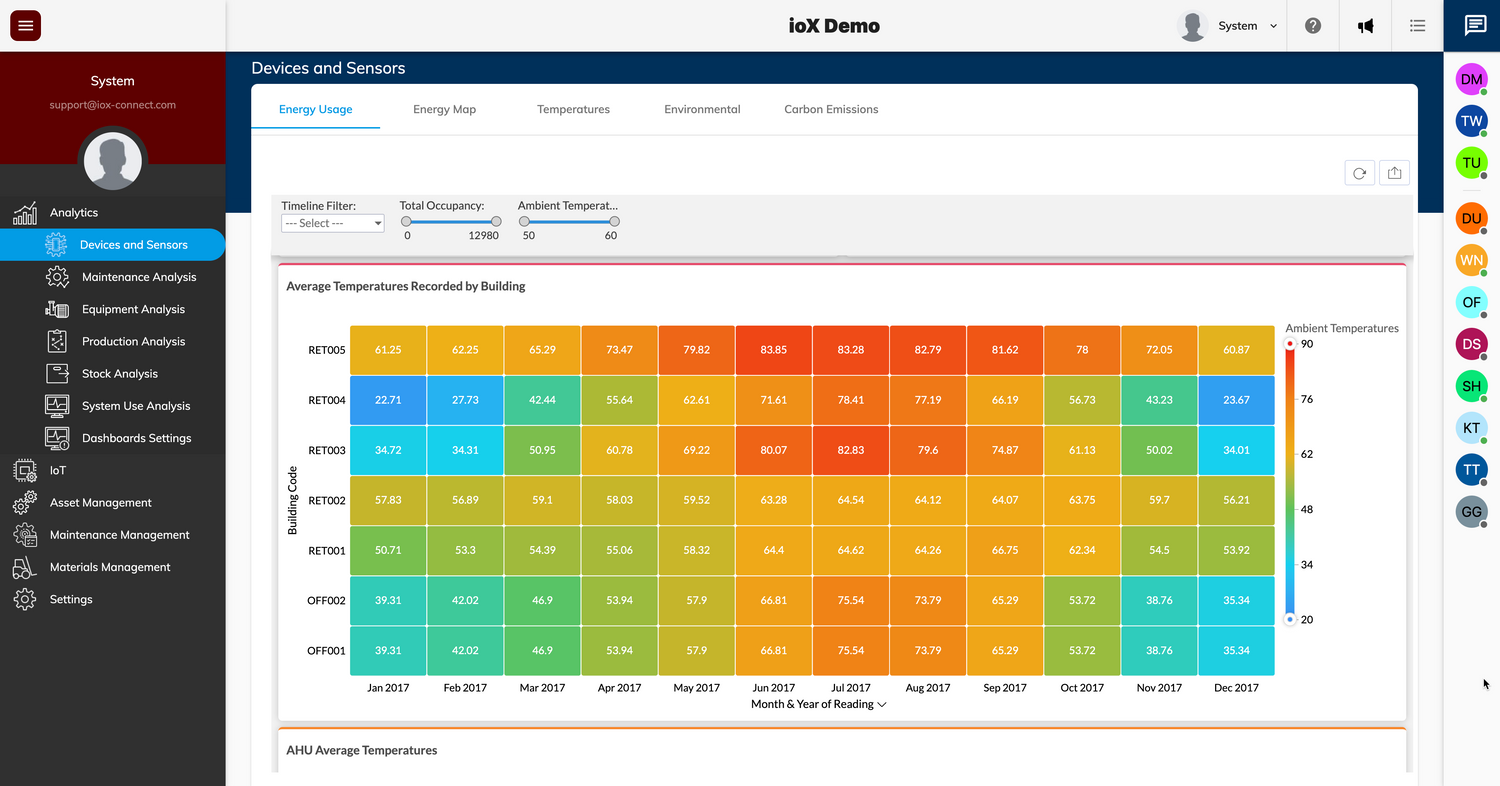The image size is (1500, 786).
Task: Open the Timeline Filter select dropdown
Action: point(332,223)
